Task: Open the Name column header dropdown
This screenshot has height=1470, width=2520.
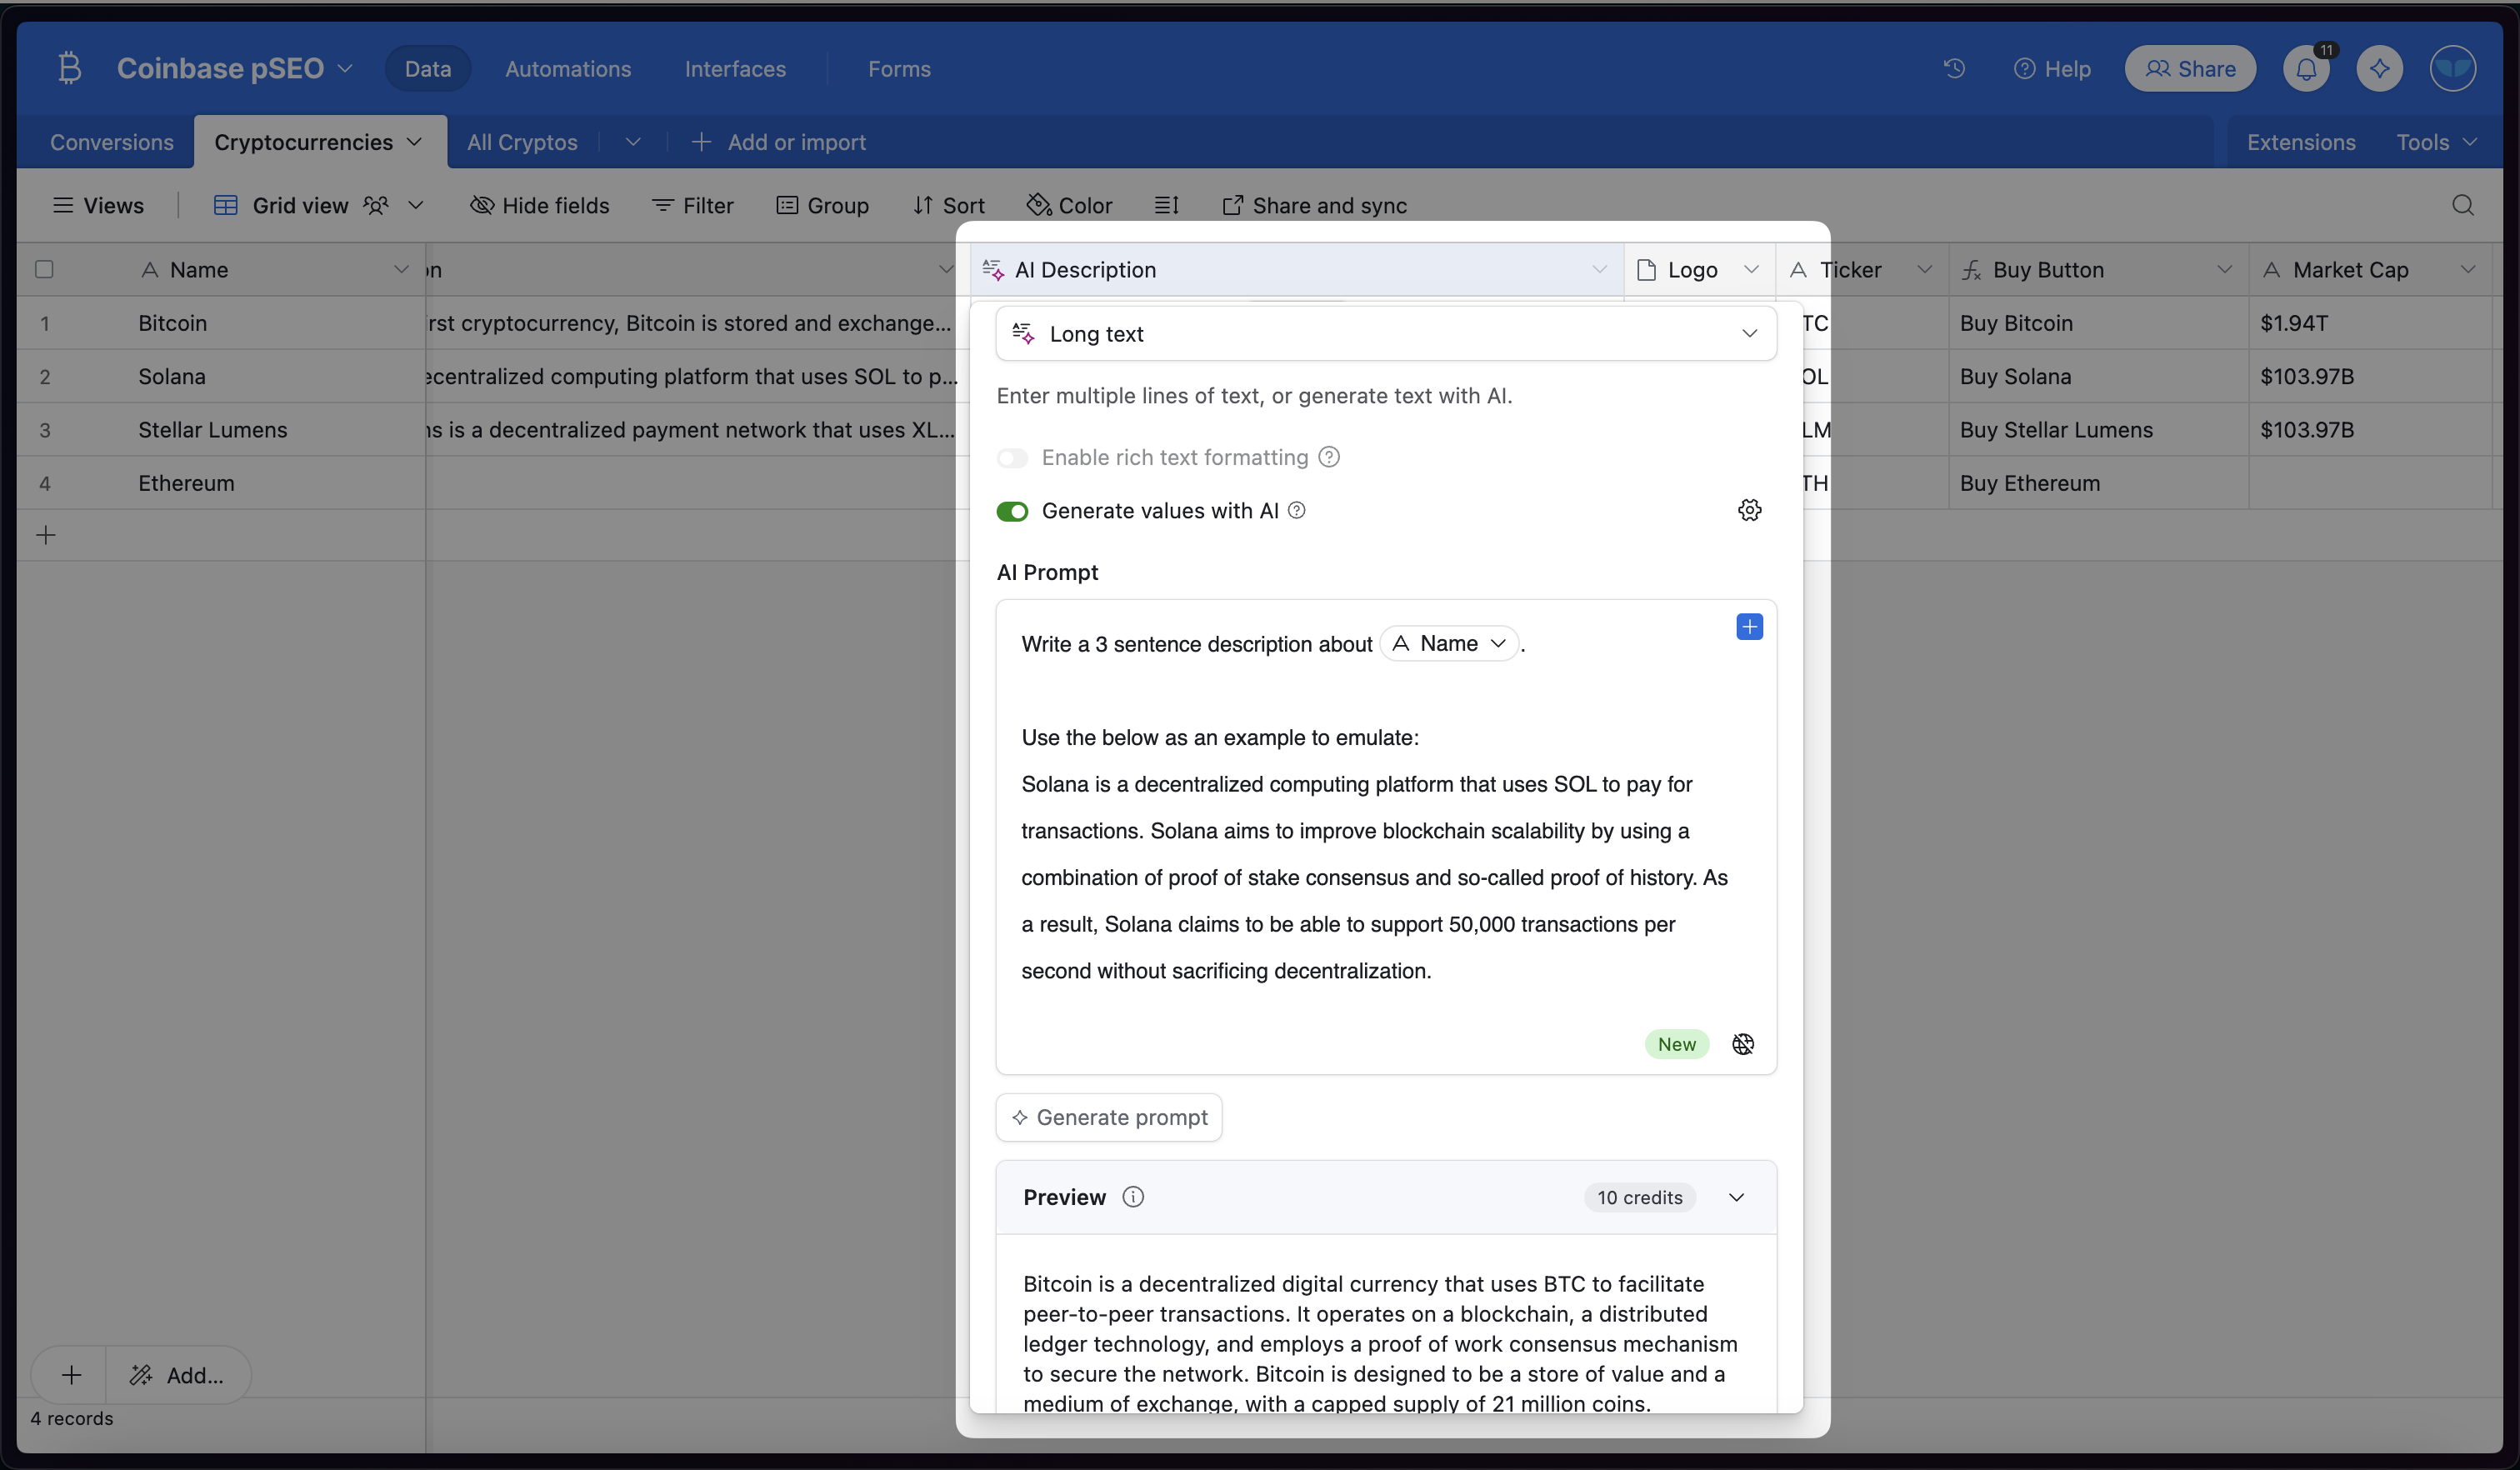Action: [x=401, y=270]
